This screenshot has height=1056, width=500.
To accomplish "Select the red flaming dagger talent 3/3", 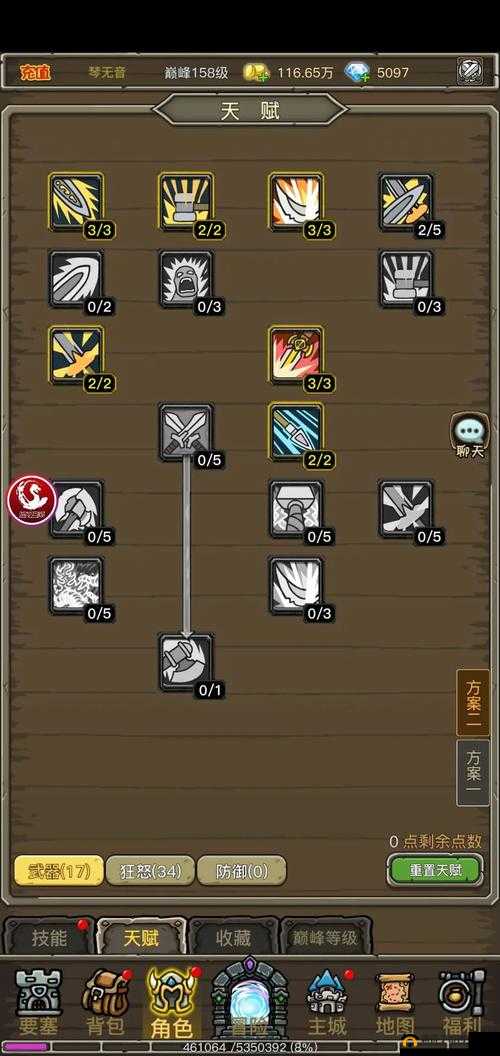I will click(296, 355).
